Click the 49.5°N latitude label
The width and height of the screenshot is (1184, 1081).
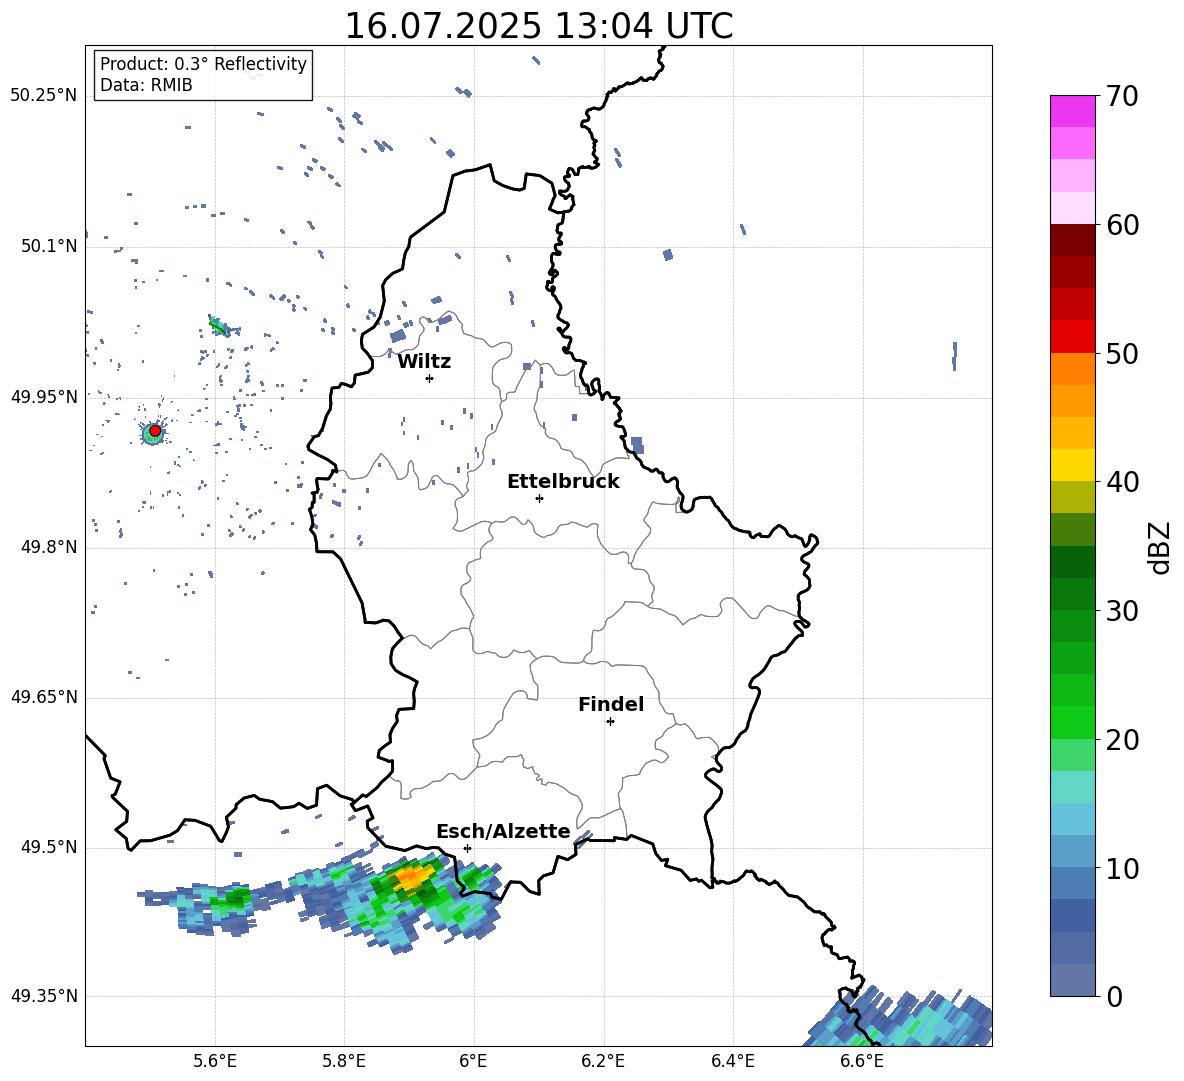(49, 847)
